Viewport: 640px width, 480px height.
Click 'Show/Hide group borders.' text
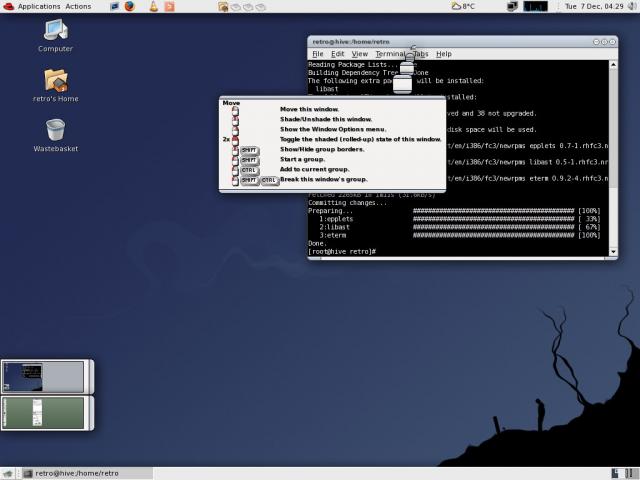pyautogui.click(x=322, y=149)
